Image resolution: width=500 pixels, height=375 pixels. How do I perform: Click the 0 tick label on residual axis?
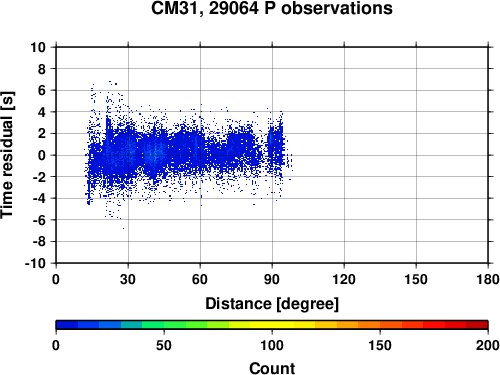[42, 155]
